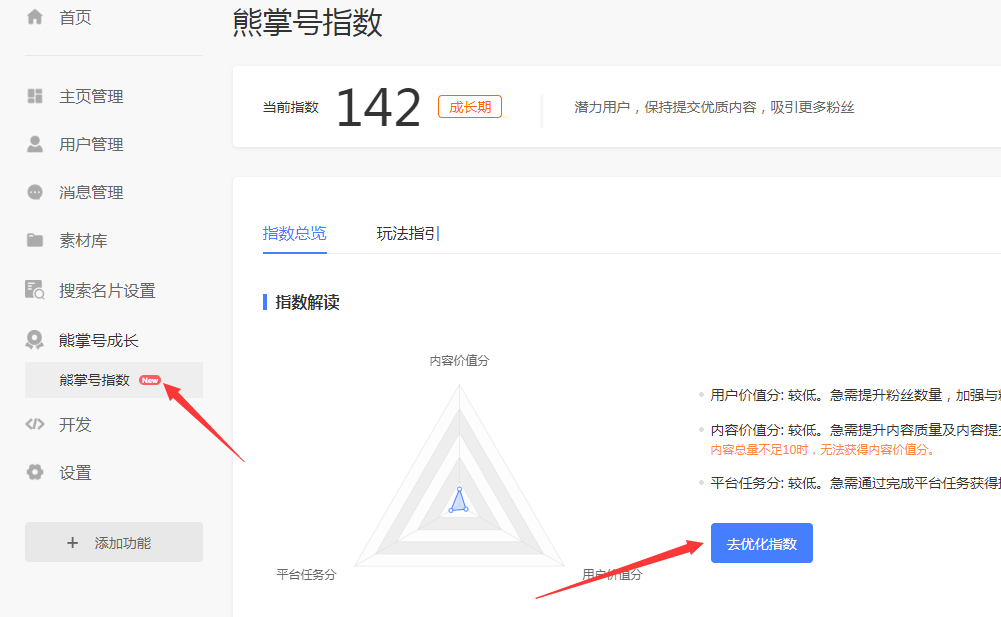
Task: Open 设置 via the gear icon
Action: [x=35, y=472]
